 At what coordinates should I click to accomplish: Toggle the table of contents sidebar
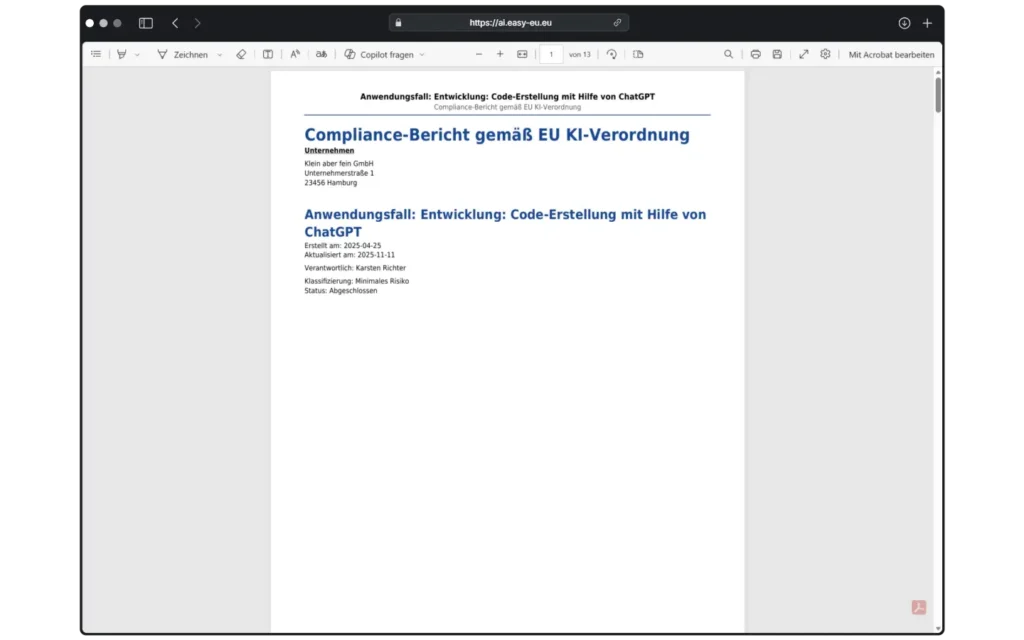click(96, 54)
